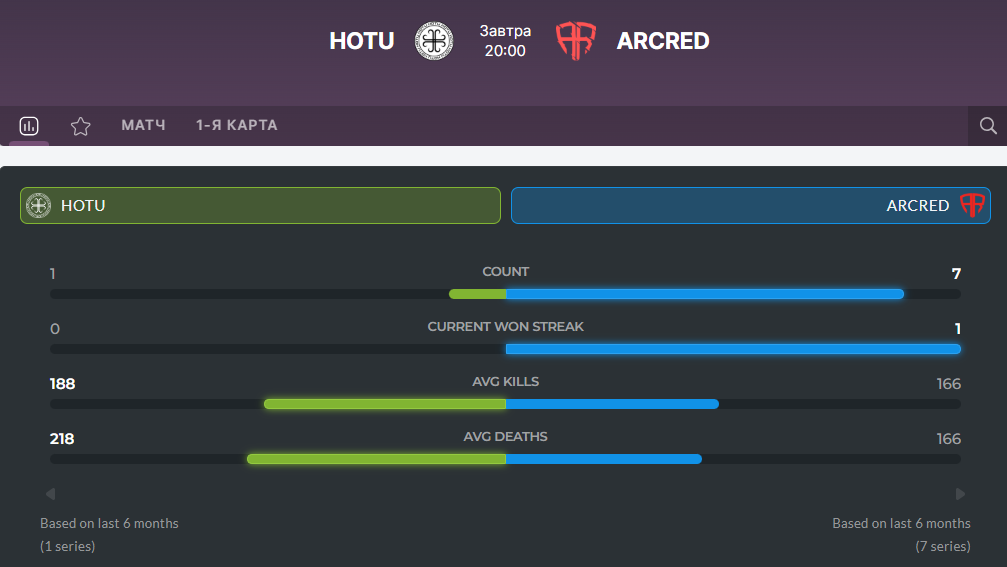Viewport: 1007px width, 567px height.
Task: Select the green HOTU team bar
Action: tap(260, 205)
